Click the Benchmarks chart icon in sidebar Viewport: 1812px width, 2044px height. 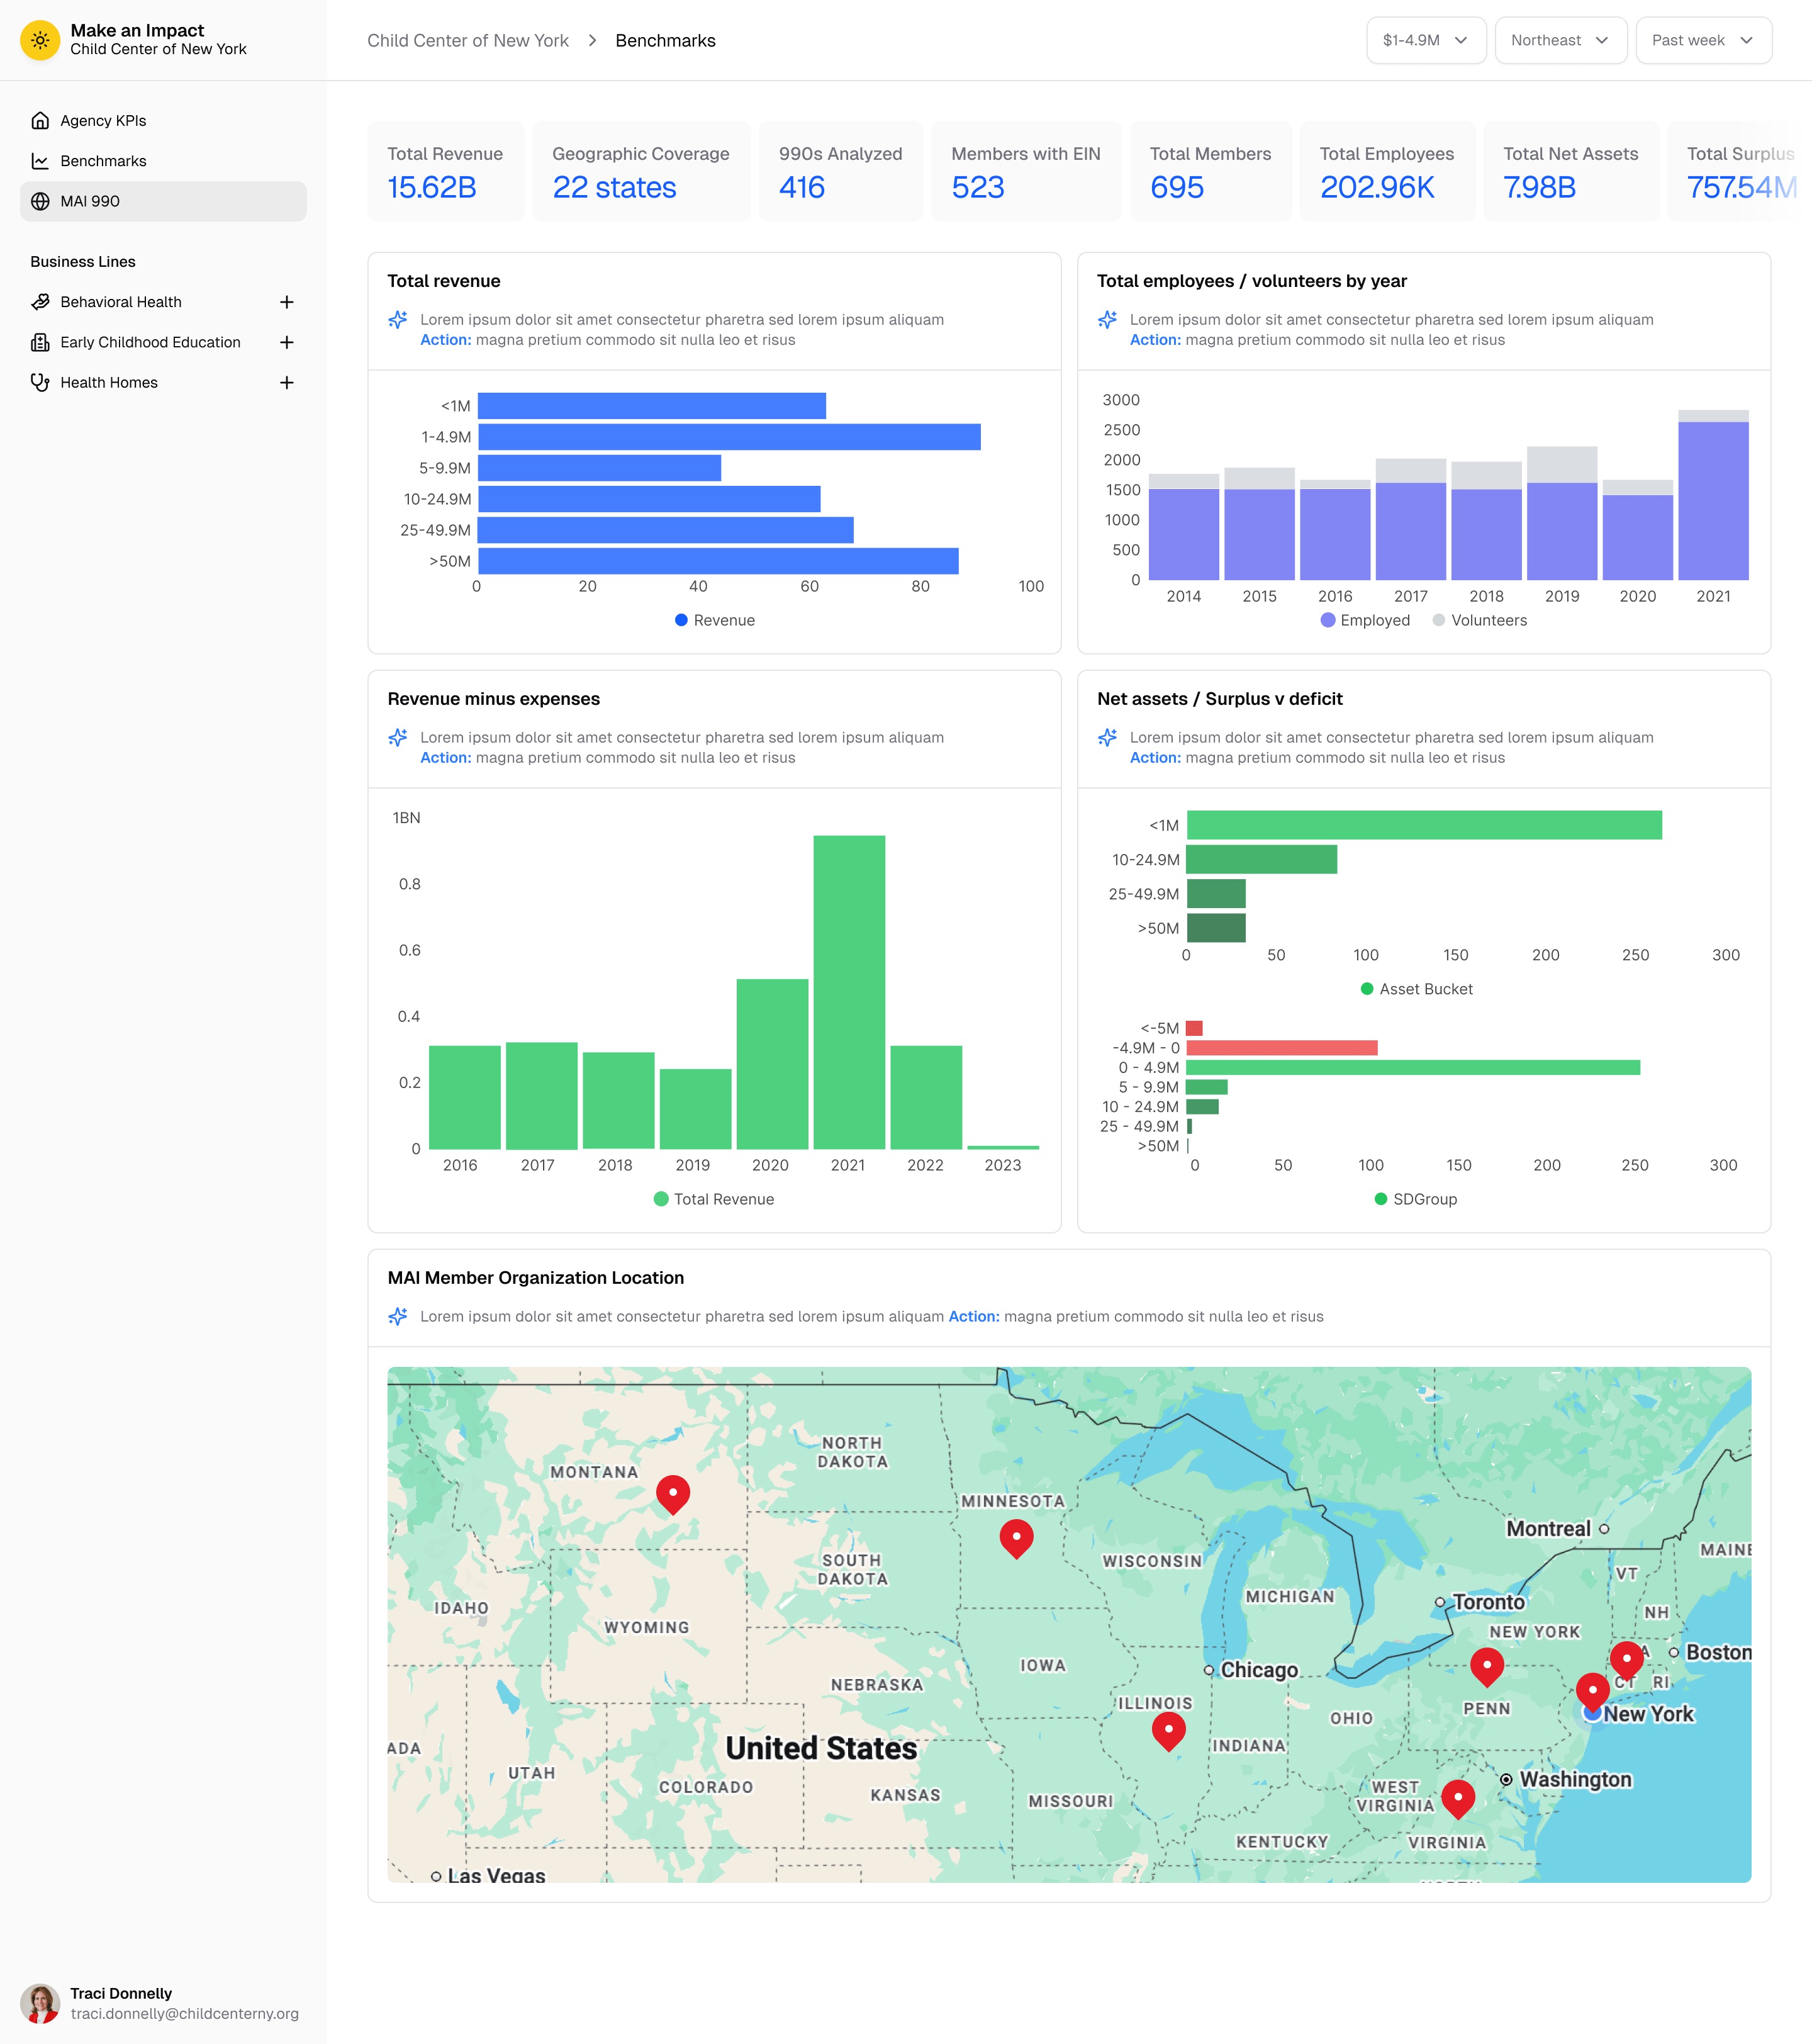[x=39, y=160]
